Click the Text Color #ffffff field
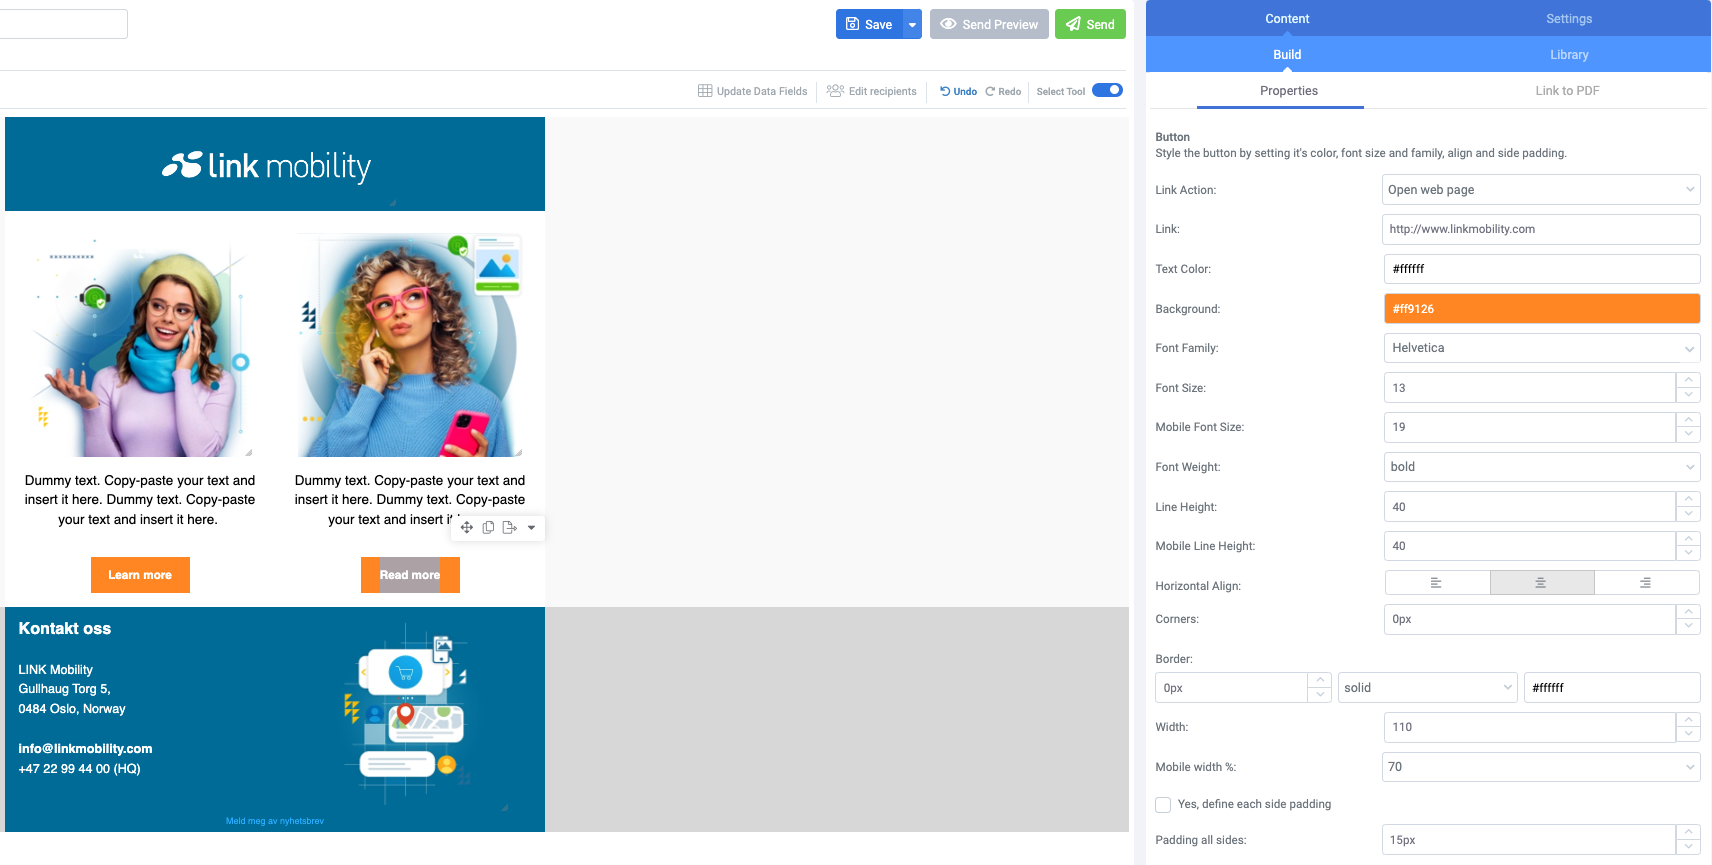Viewport: 1712px width, 865px height. click(1542, 269)
